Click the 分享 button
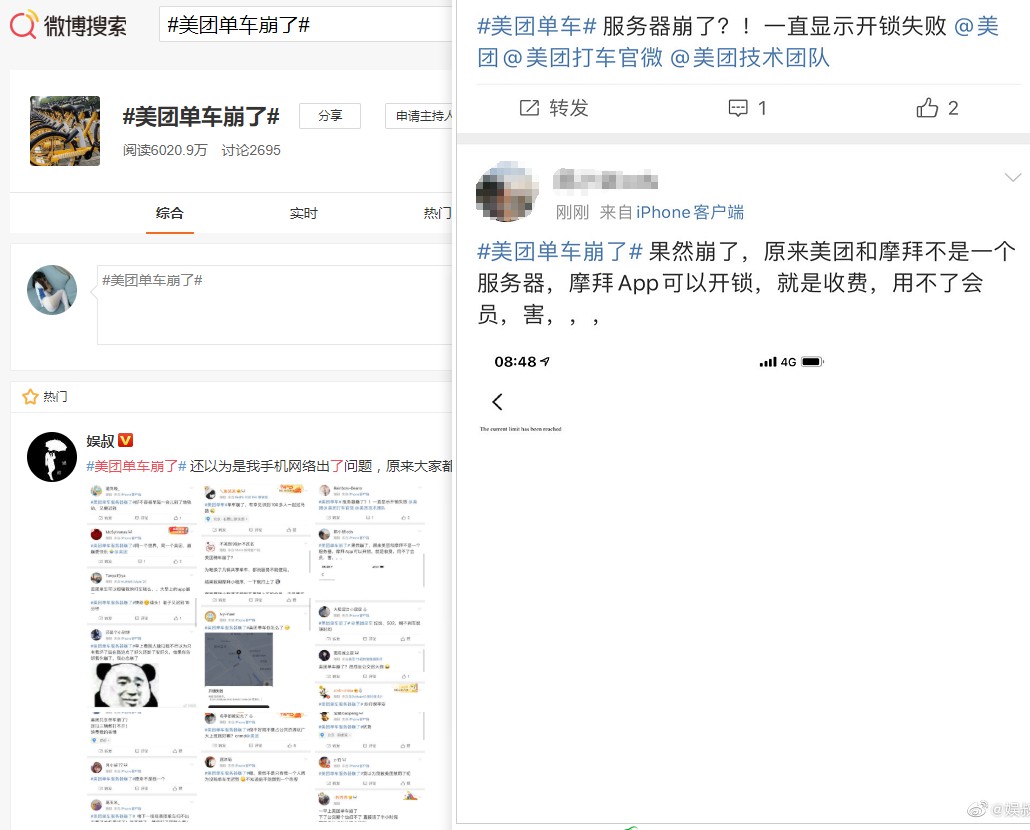 coord(330,116)
